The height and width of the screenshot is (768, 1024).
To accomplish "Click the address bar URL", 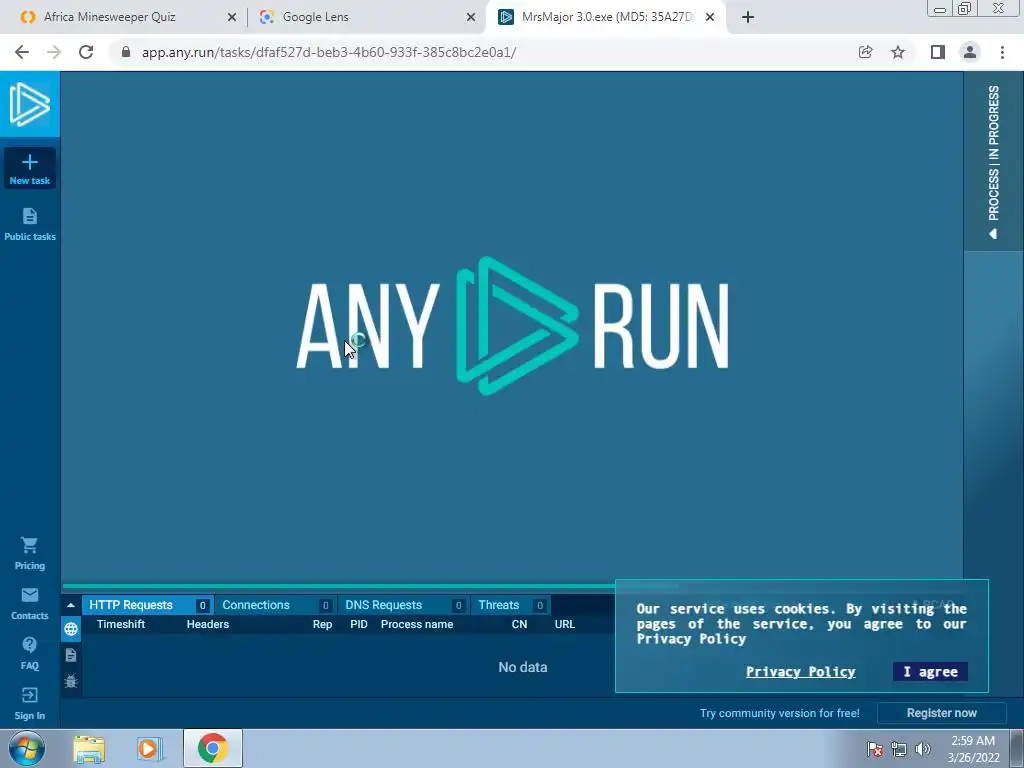I will tap(328, 52).
